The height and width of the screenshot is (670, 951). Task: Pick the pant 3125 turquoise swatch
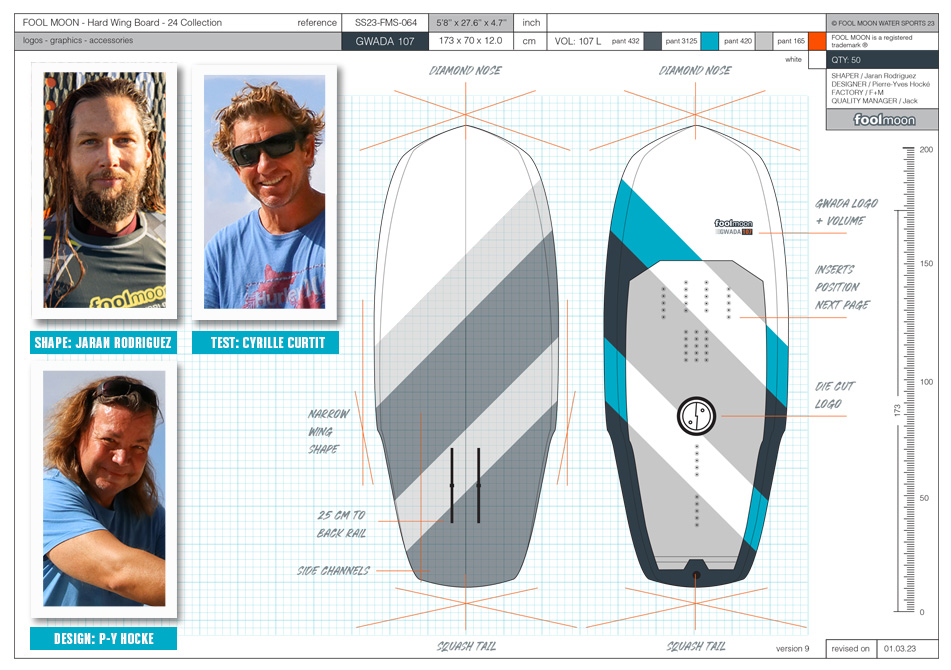click(x=710, y=41)
